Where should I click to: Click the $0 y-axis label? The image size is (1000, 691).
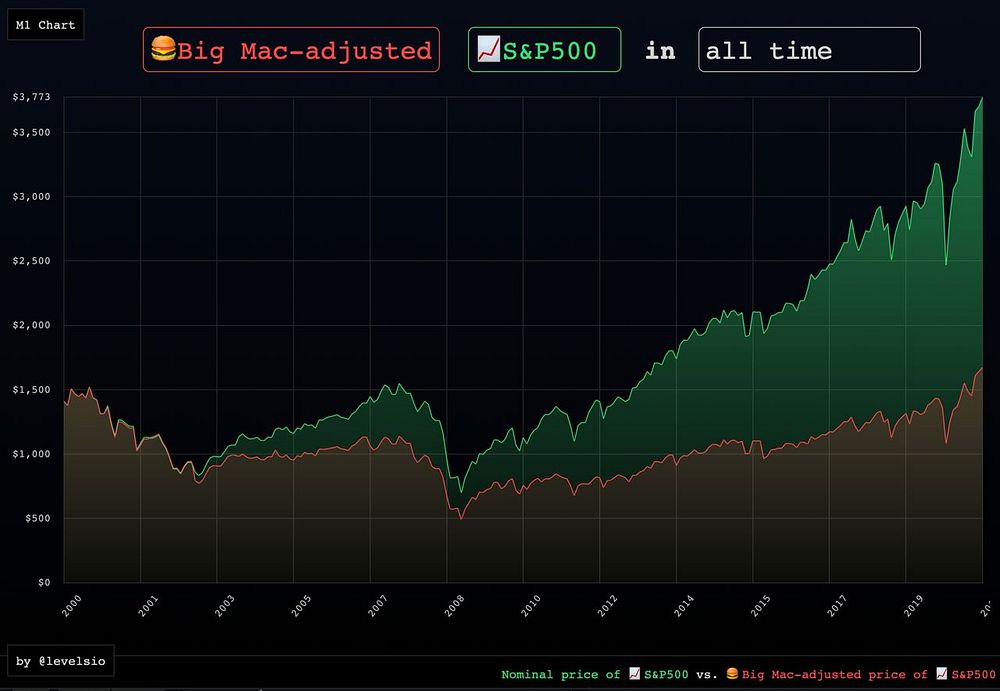pos(44,583)
